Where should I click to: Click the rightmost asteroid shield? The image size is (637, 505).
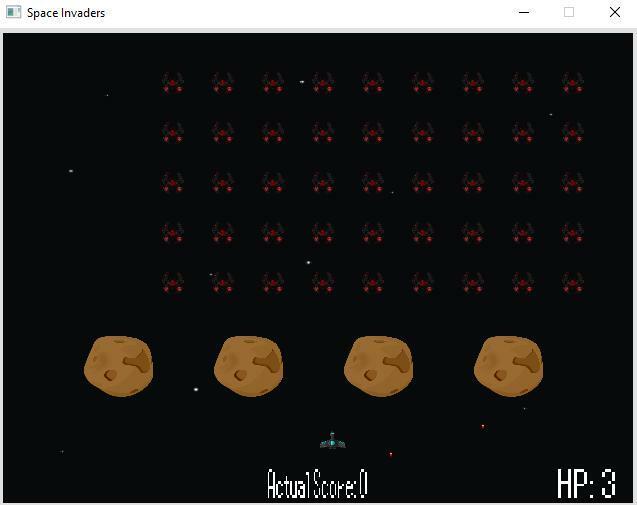coord(508,366)
